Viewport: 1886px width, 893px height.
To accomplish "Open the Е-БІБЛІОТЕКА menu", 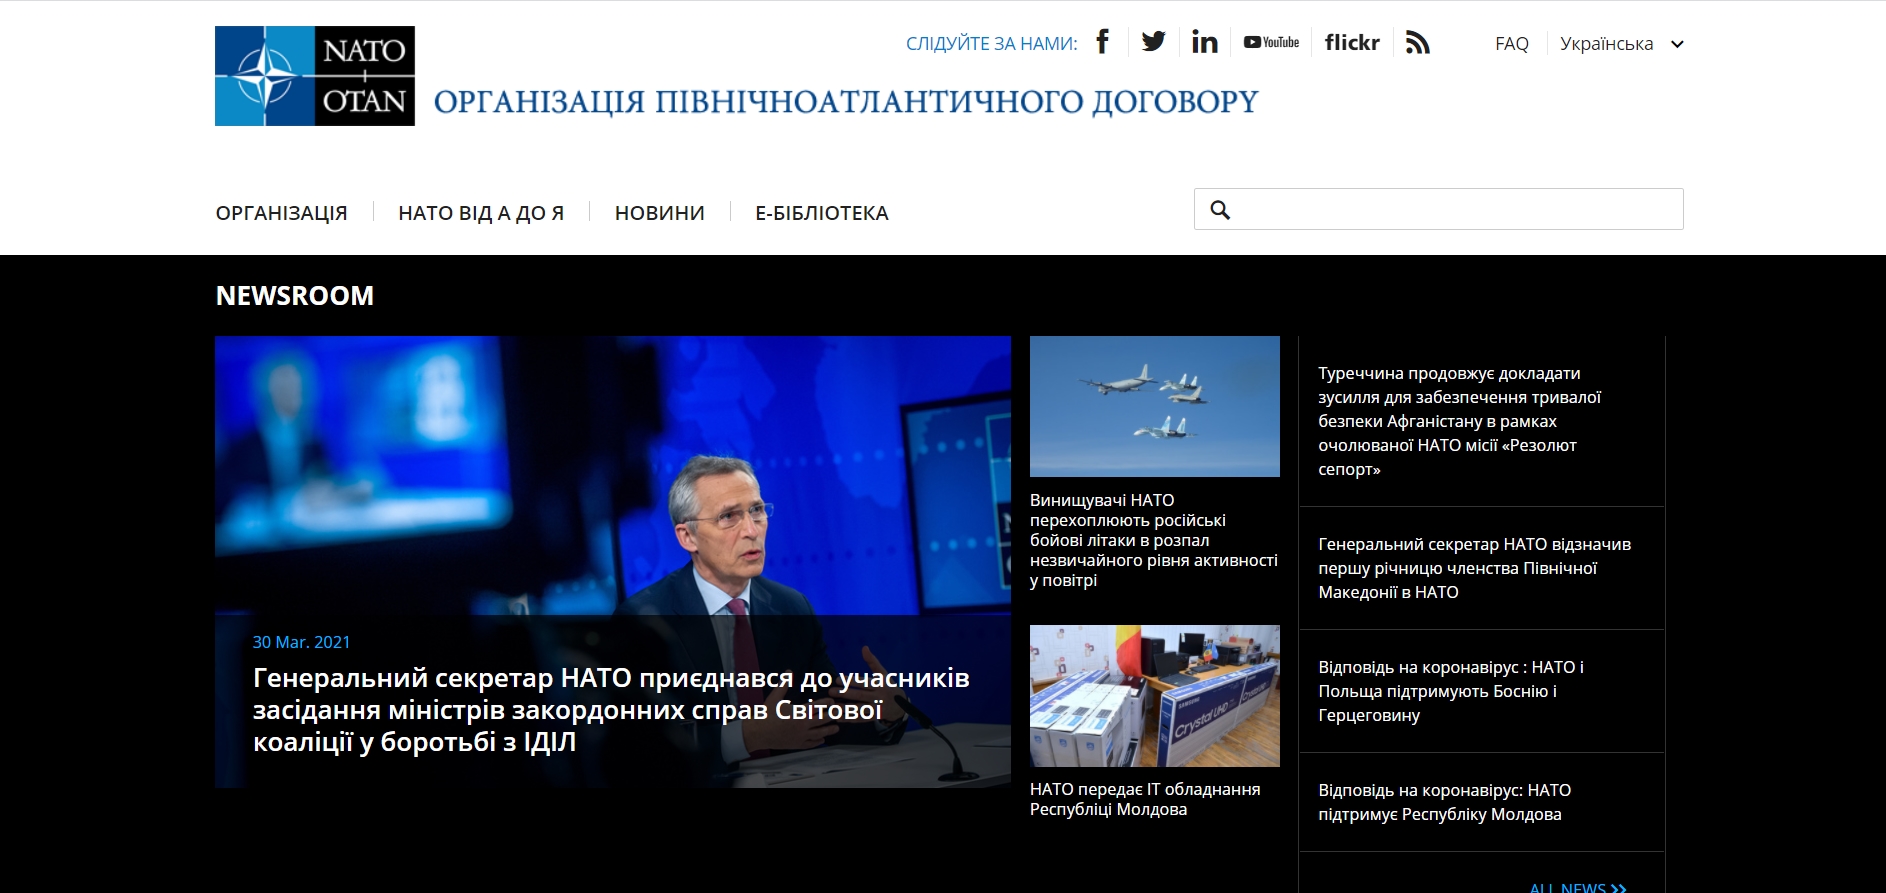I will [822, 213].
